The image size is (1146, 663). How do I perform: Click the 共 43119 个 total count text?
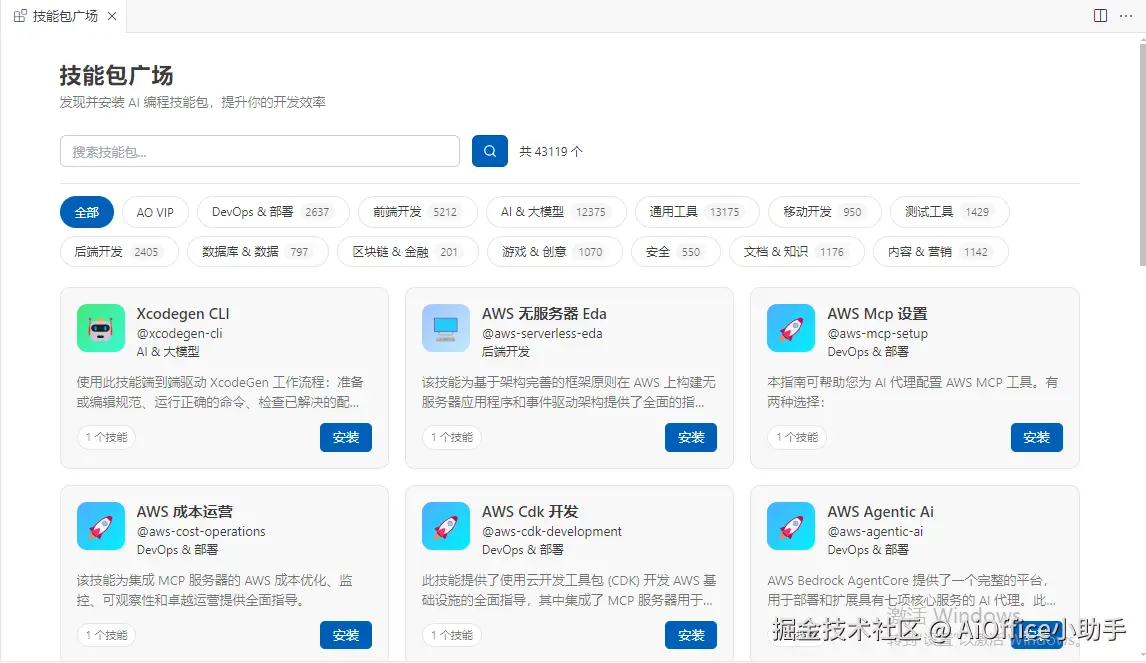tap(551, 151)
